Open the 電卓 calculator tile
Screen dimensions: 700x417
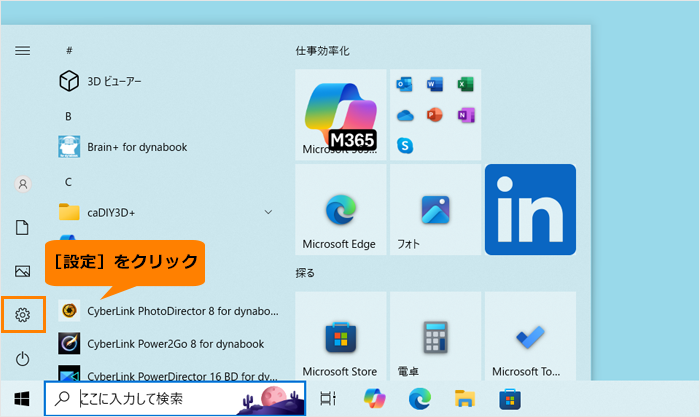(436, 336)
